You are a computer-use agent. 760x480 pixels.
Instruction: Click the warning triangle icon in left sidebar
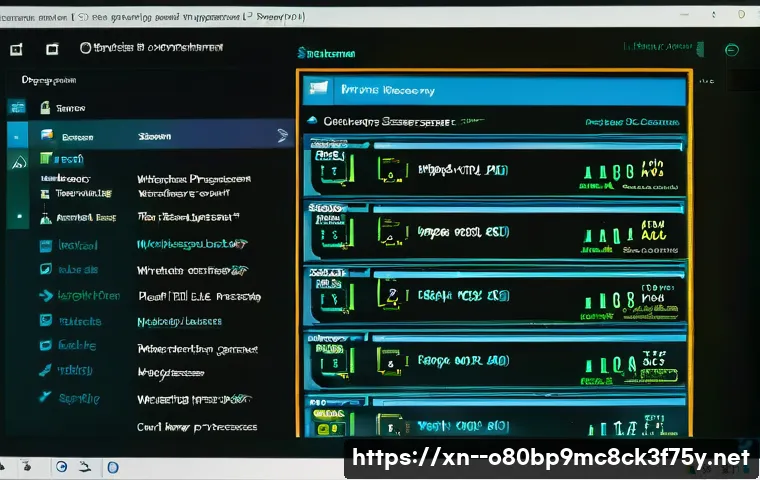pyautogui.click(x=45, y=217)
